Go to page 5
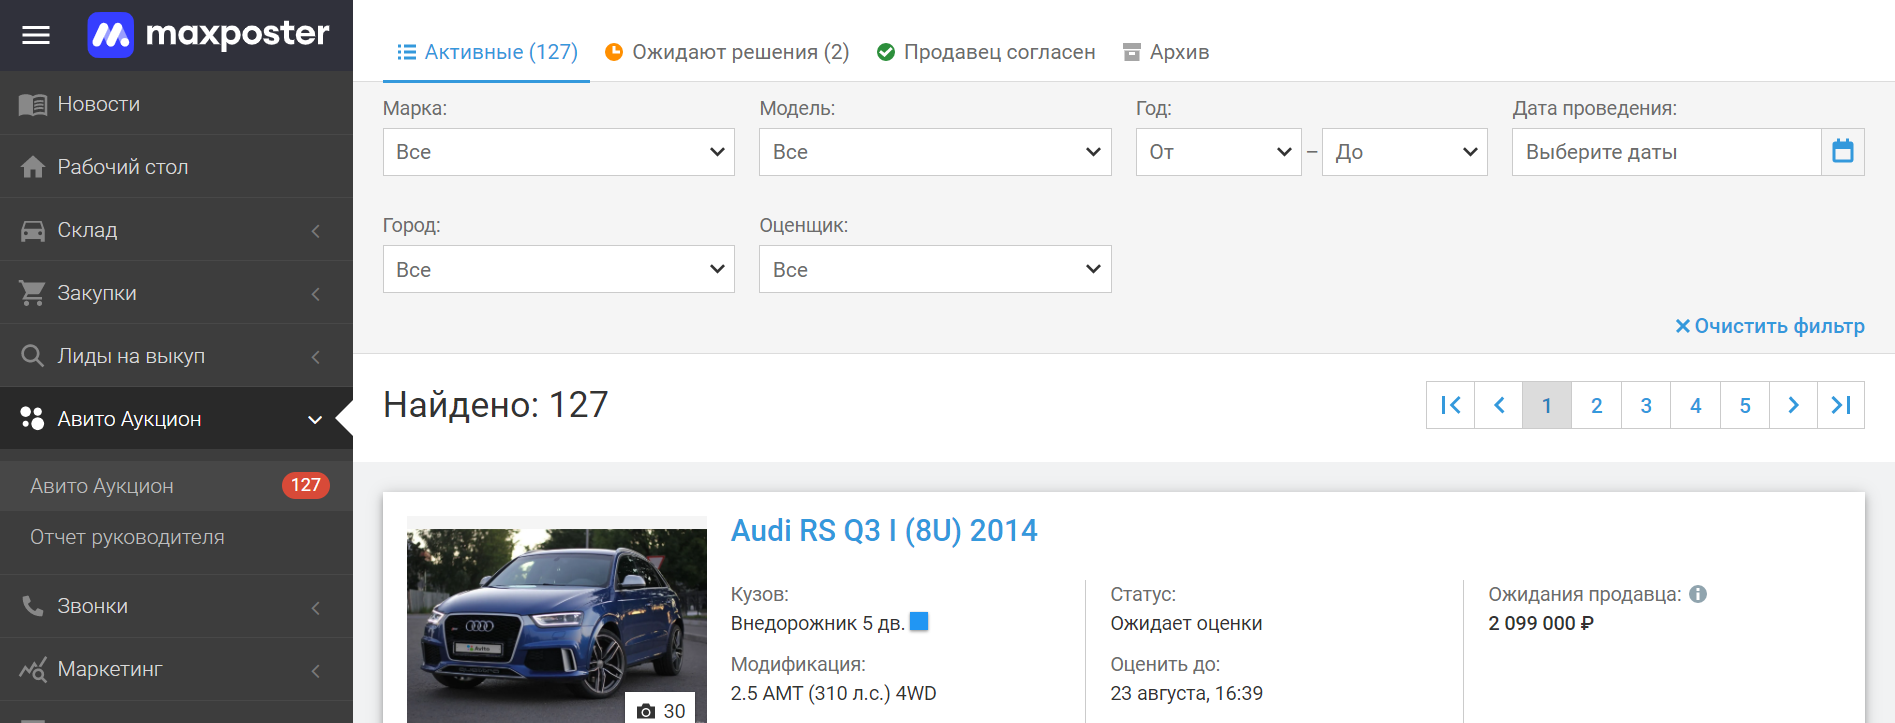1895x723 pixels. click(x=1745, y=405)
